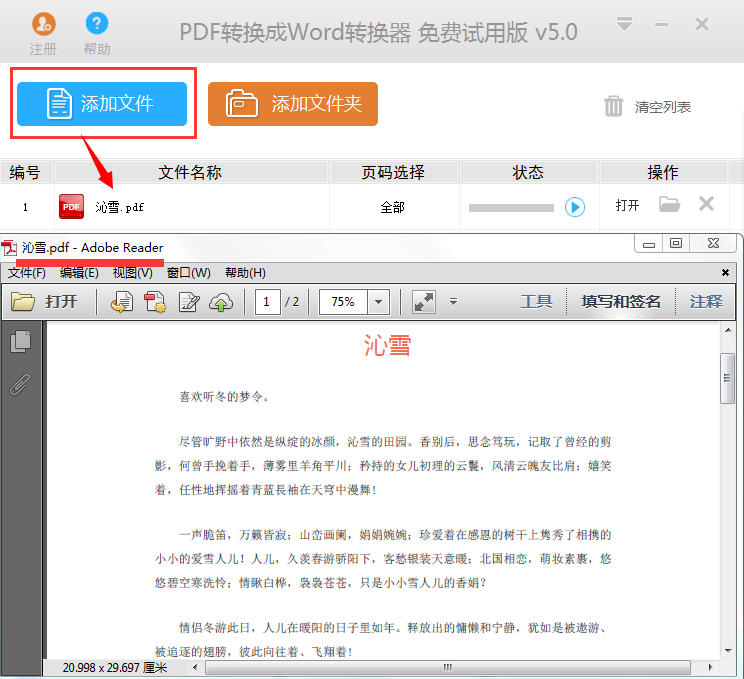
Task: Click the vertical scrollbar thumb
Action: point(727,378)
